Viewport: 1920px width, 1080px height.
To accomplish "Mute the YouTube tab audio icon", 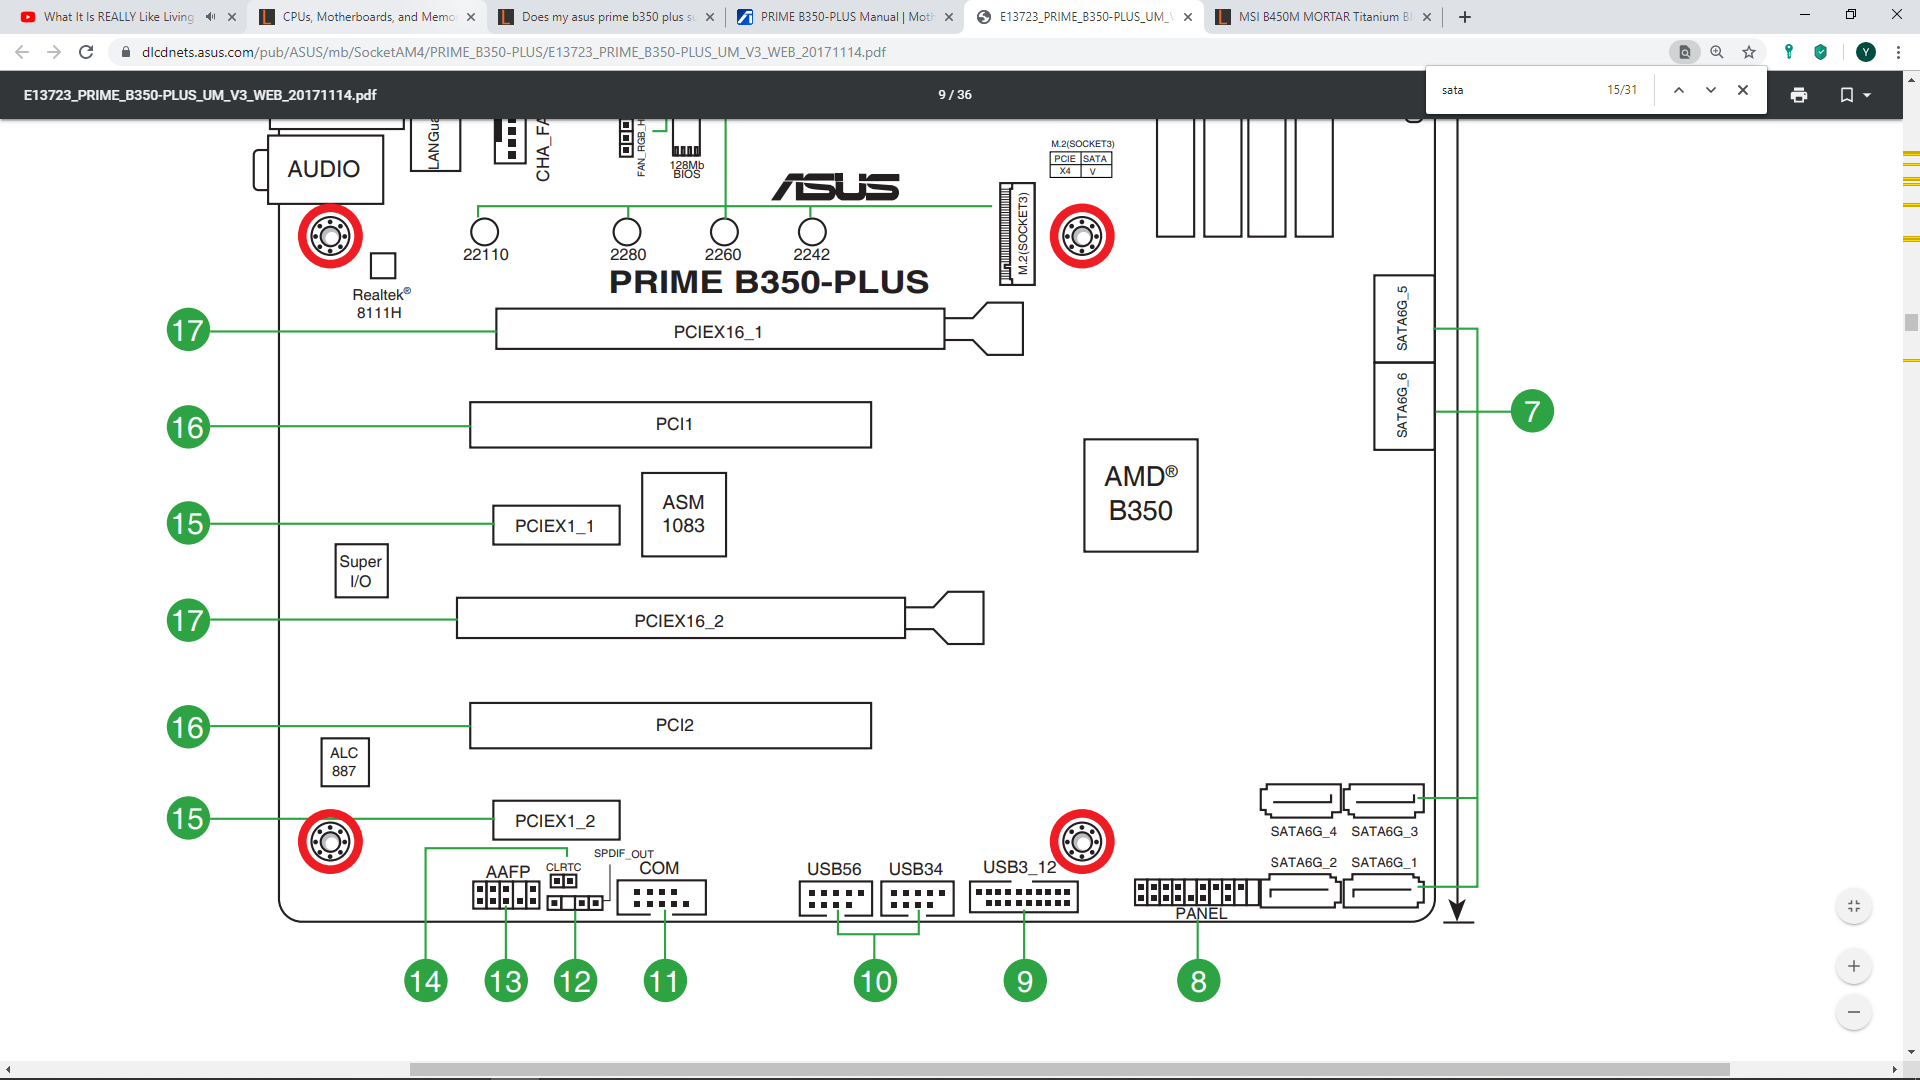I will point(210,17).
